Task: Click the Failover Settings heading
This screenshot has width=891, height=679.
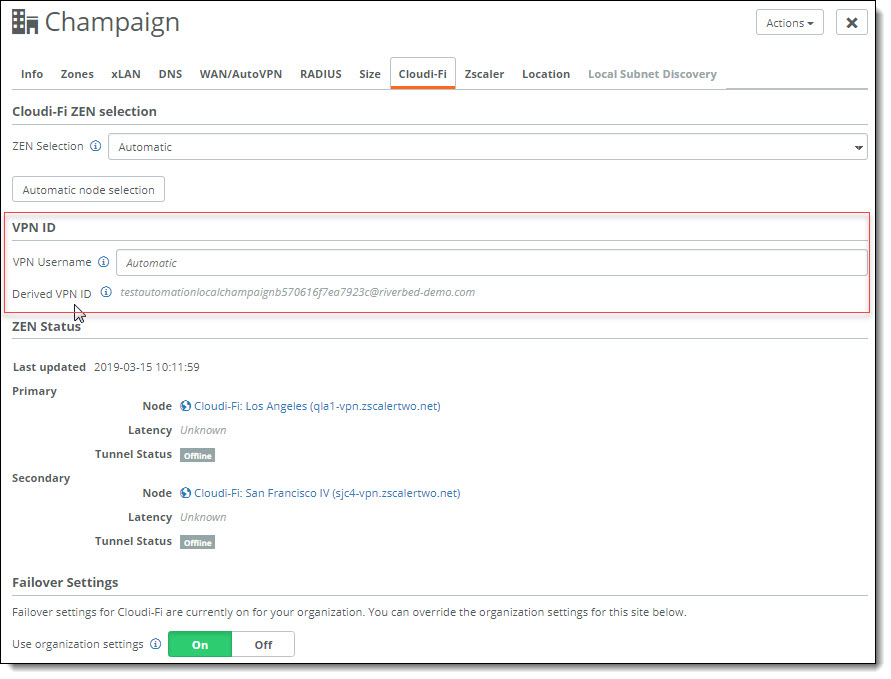Action: click(65, 582)
